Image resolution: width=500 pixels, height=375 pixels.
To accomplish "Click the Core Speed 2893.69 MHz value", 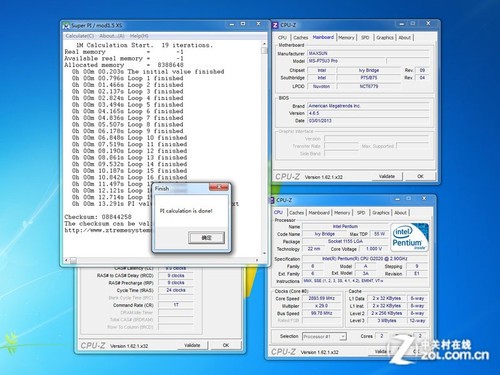I will click(321, 298).
